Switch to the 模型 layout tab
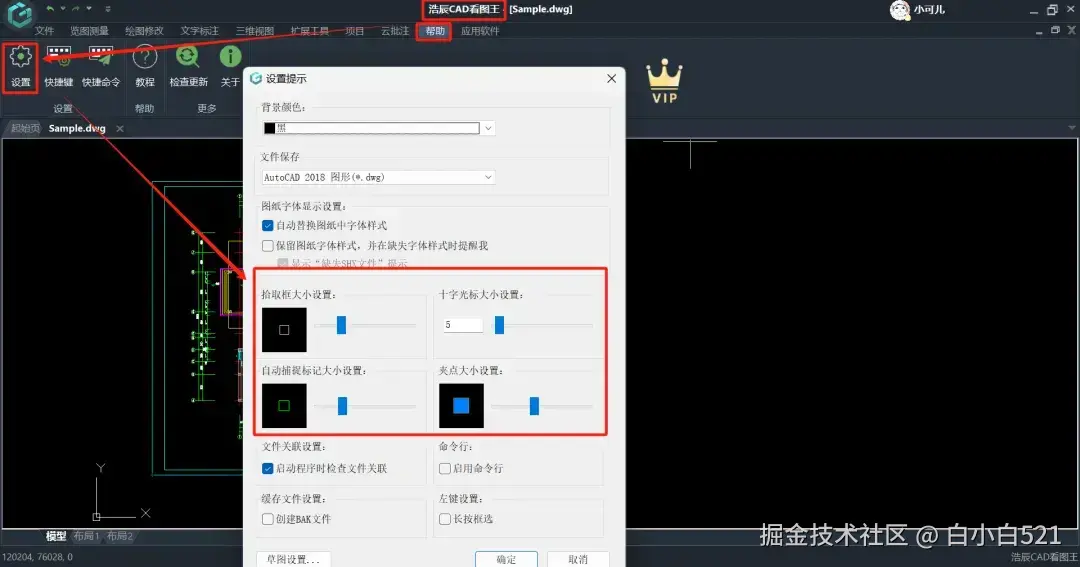 56,536
